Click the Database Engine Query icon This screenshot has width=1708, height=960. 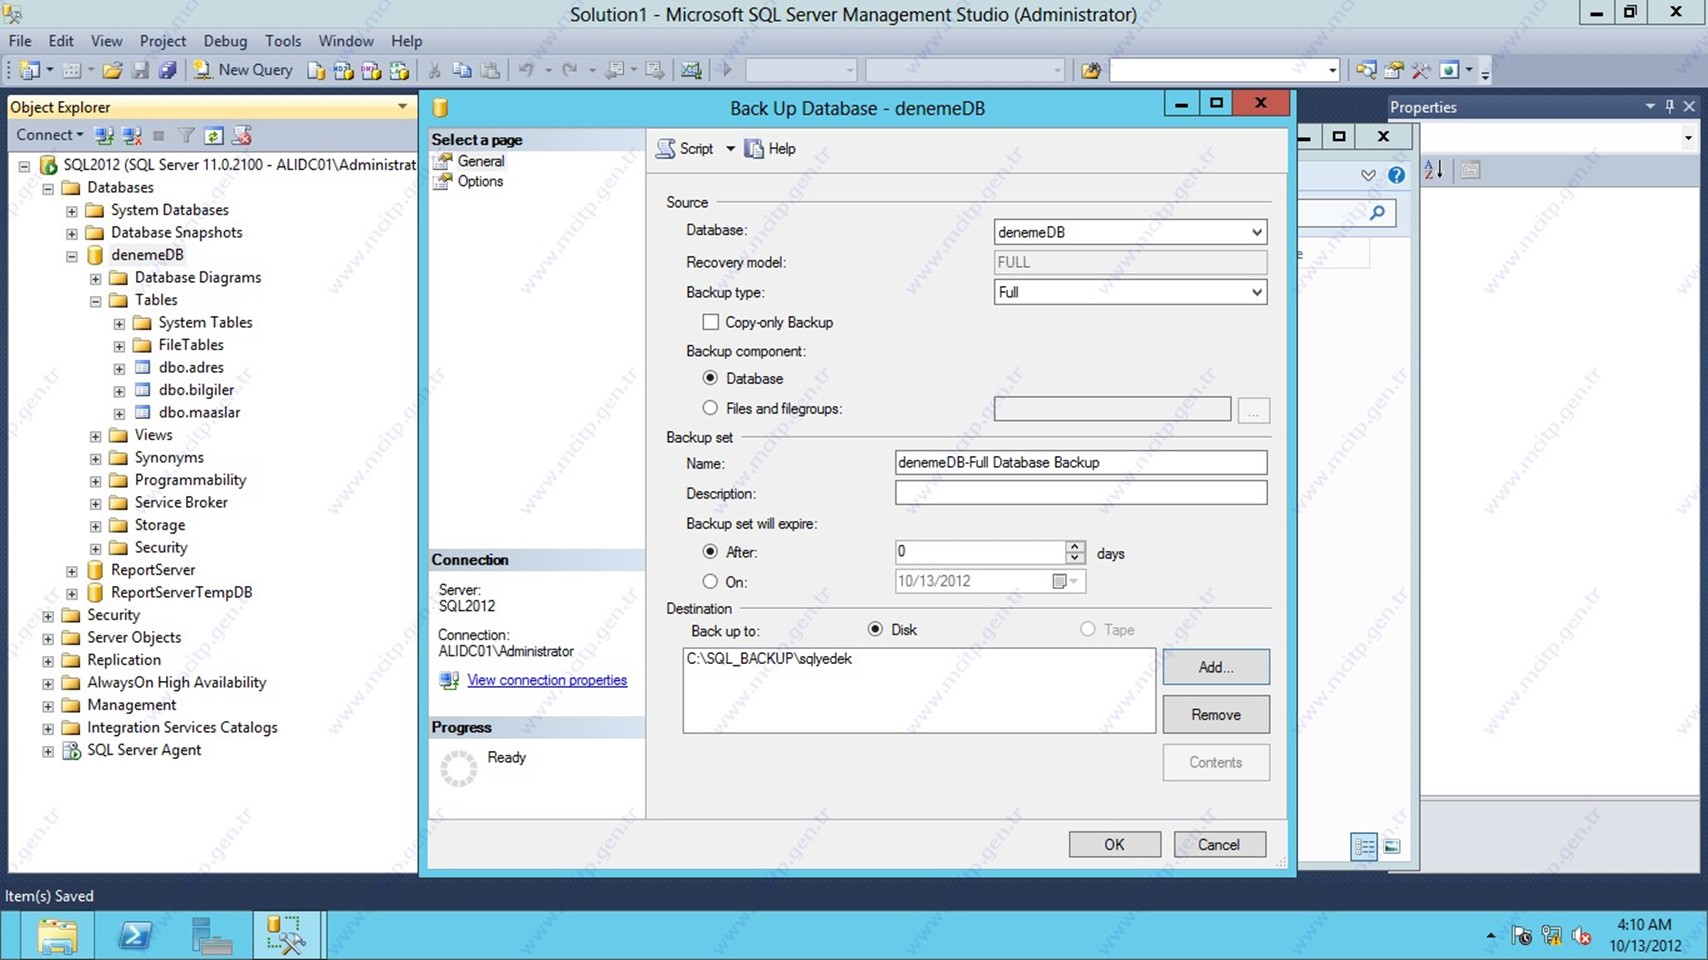pos(316,70)
